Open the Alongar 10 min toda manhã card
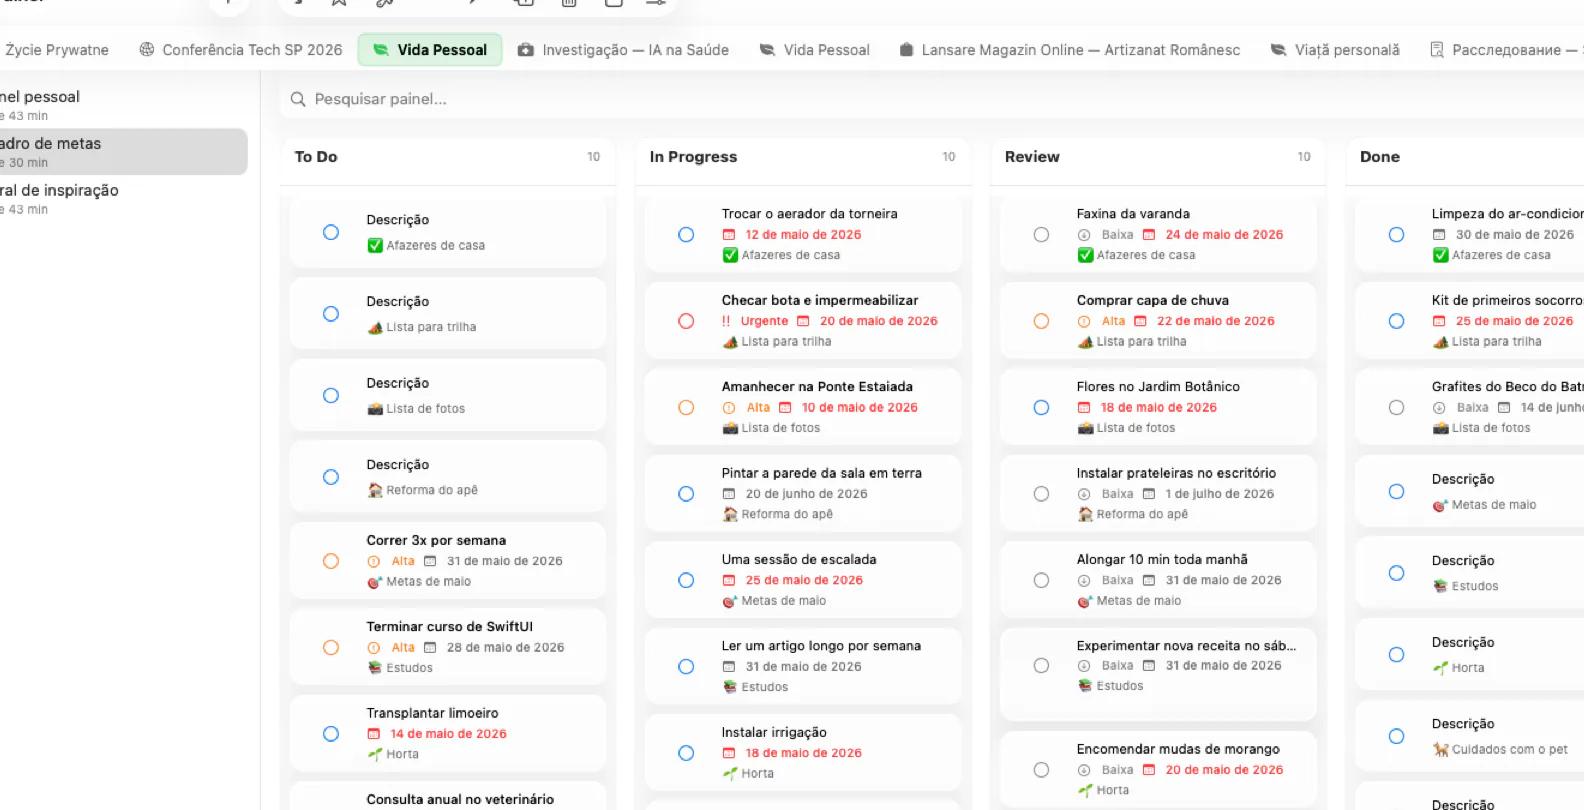The height and width of the screenshot is (810, 1584). click(x=1158, y=580)
